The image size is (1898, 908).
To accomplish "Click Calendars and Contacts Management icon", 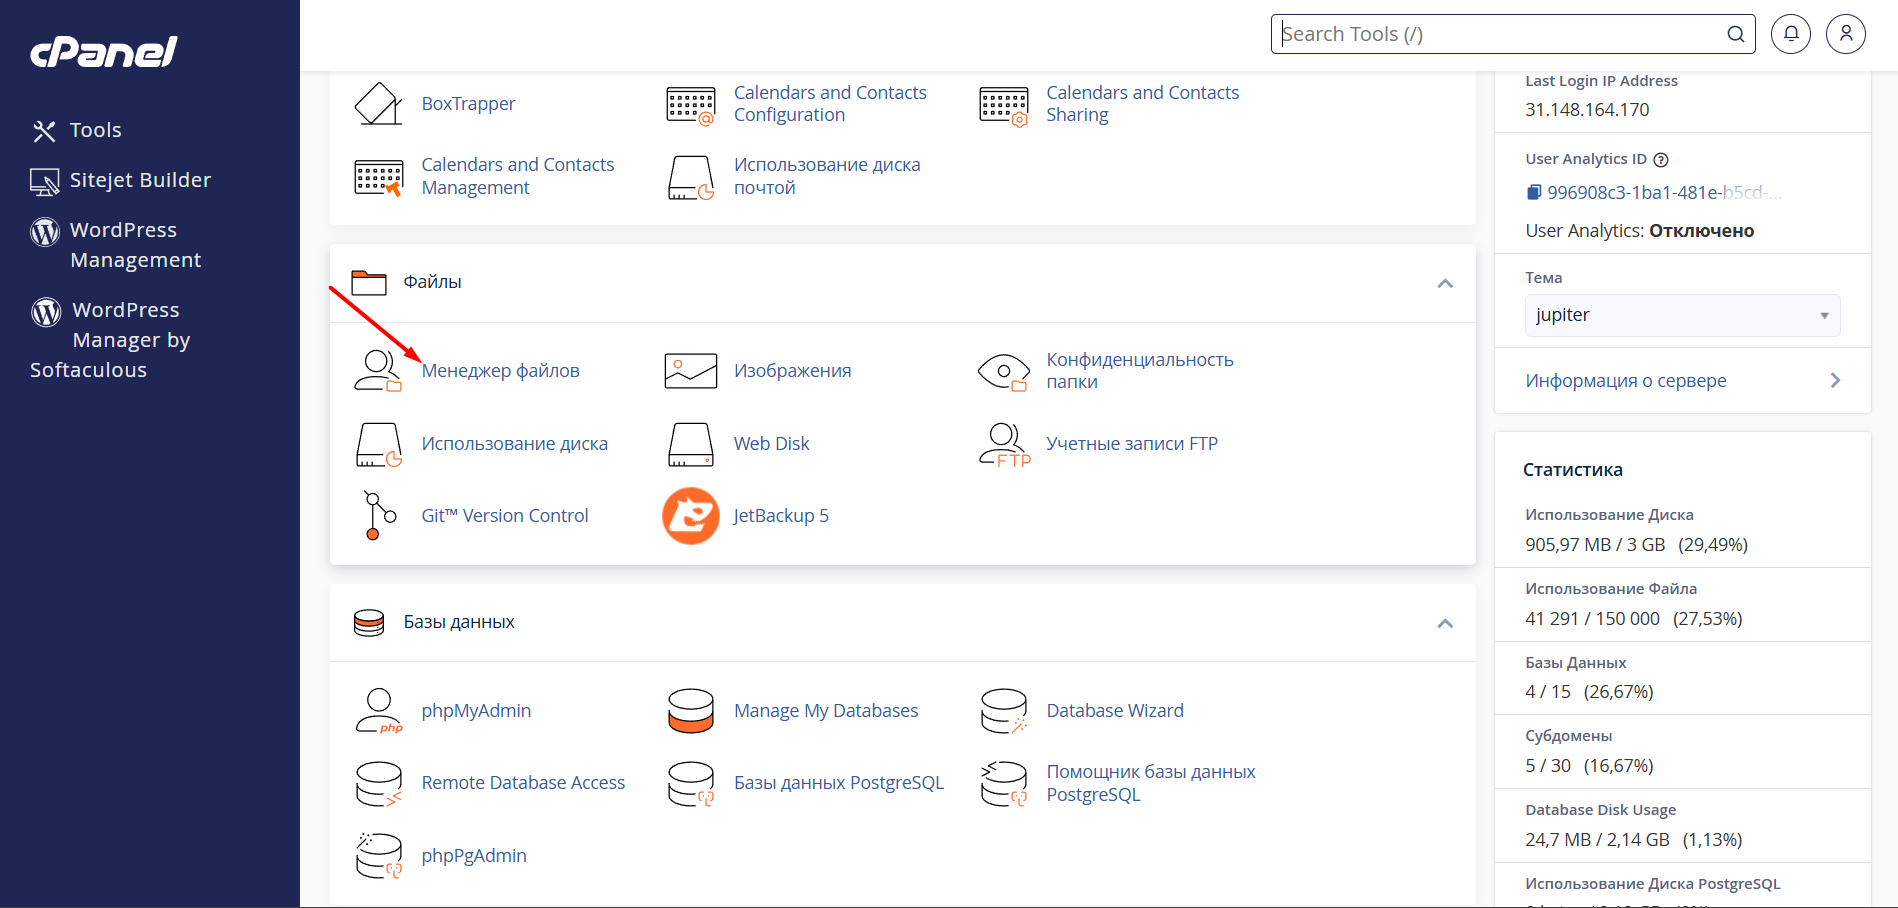I will pyautogui.click(x=378, y=177).
